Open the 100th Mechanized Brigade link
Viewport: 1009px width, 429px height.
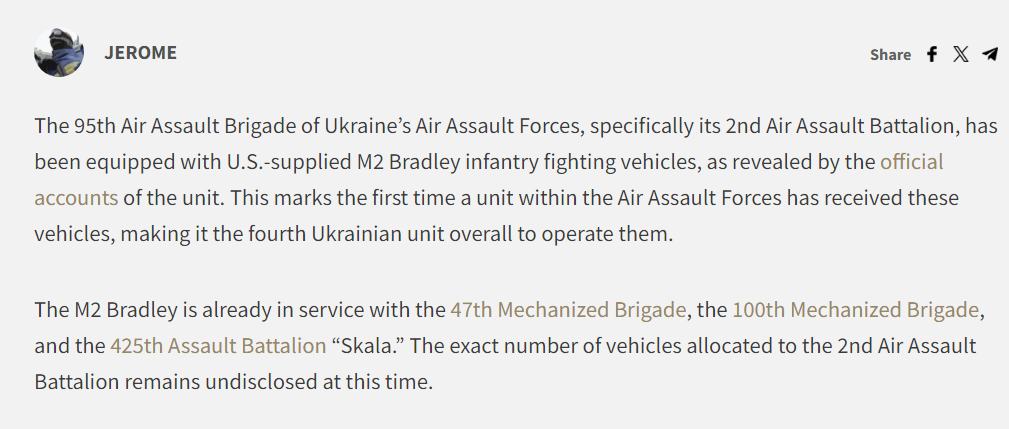pos(855,310)
